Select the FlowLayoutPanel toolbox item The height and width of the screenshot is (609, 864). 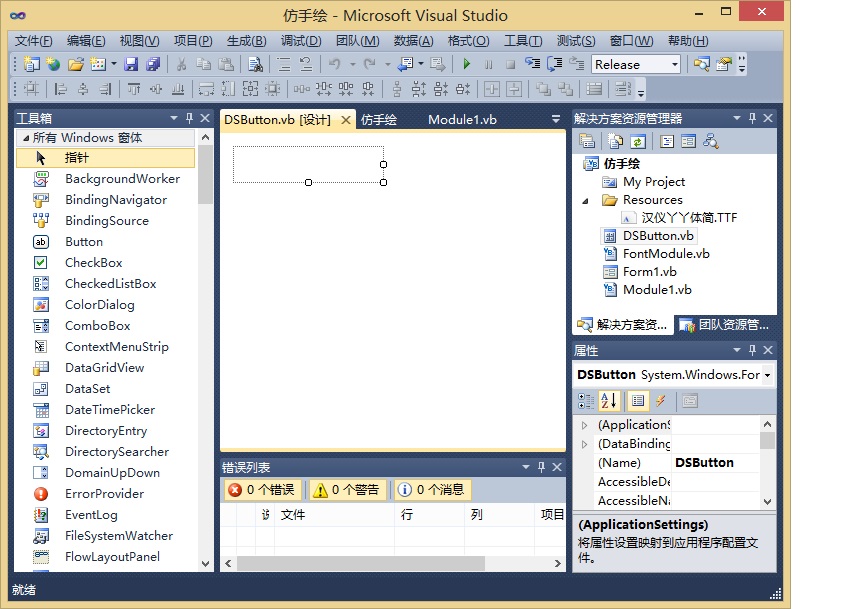pos(112,557)
